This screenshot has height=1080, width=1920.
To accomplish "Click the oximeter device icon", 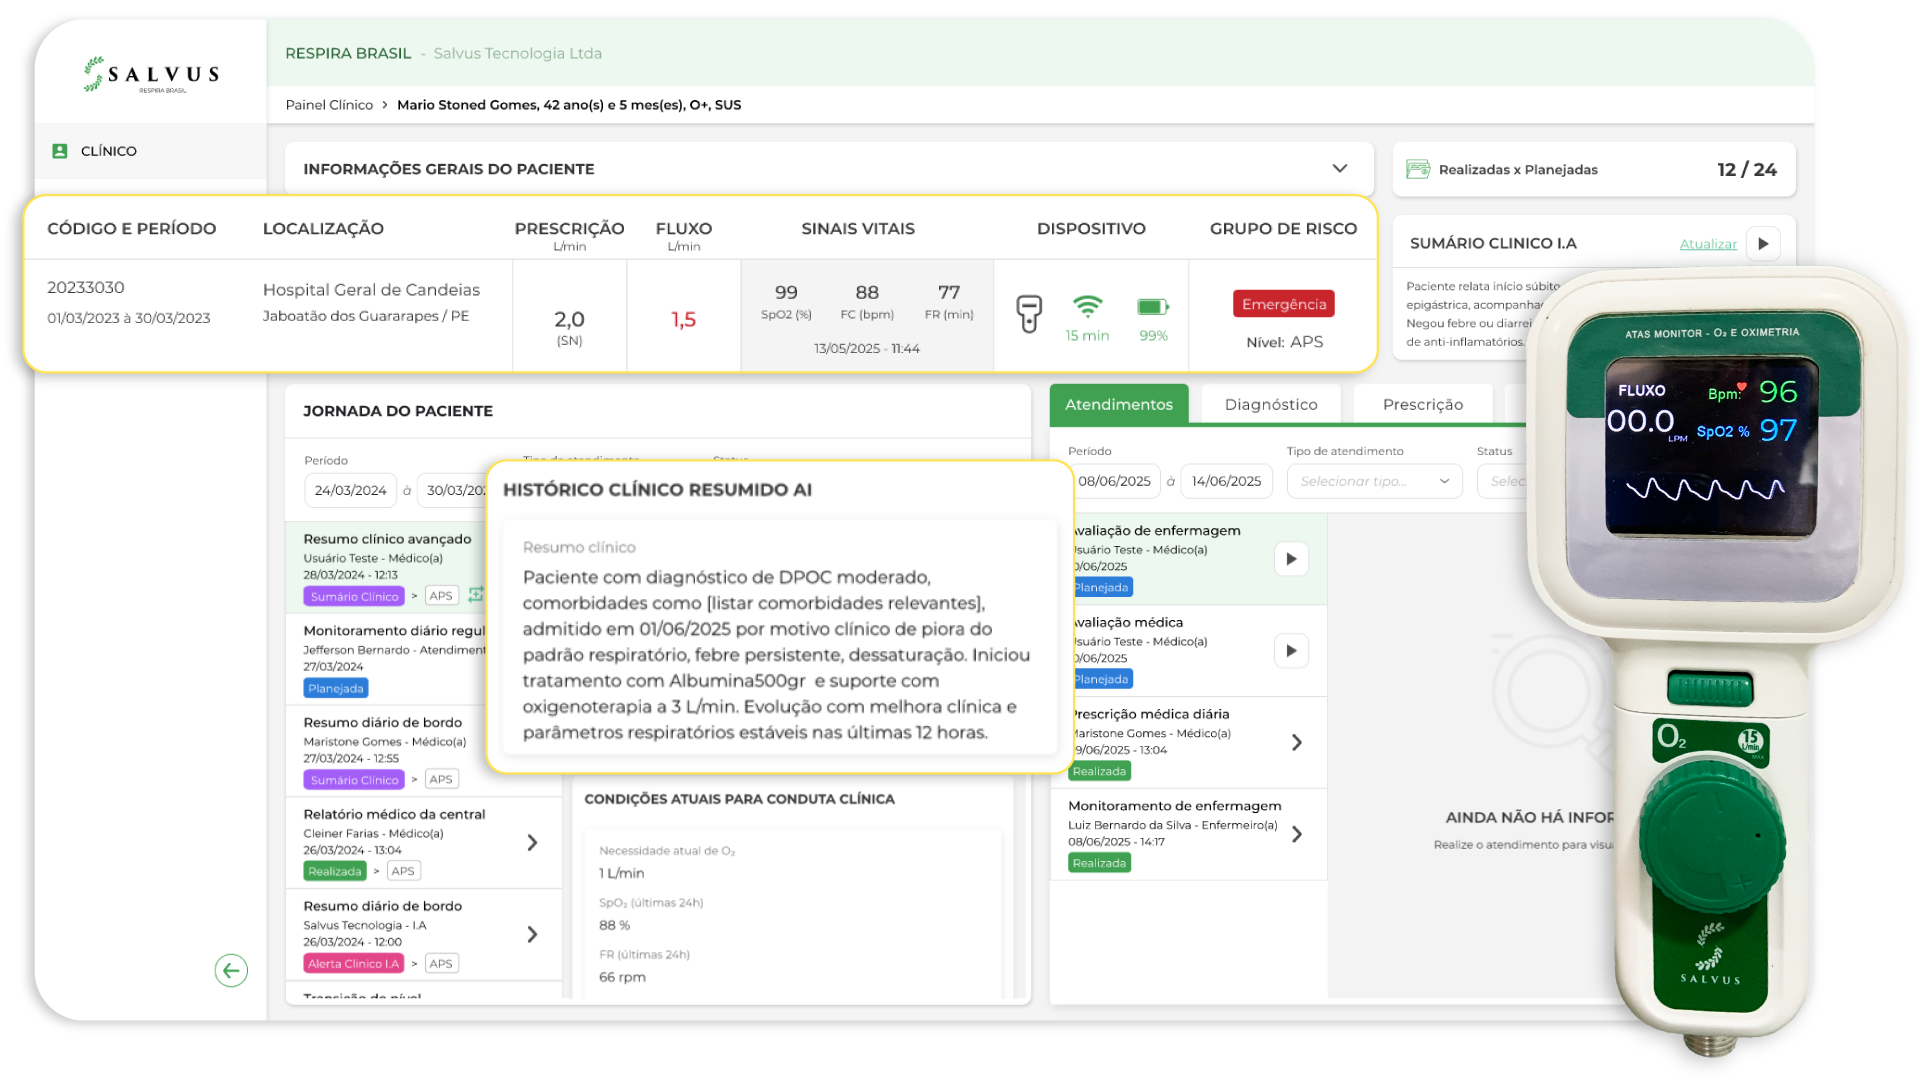I will (x=1029, y=313).
